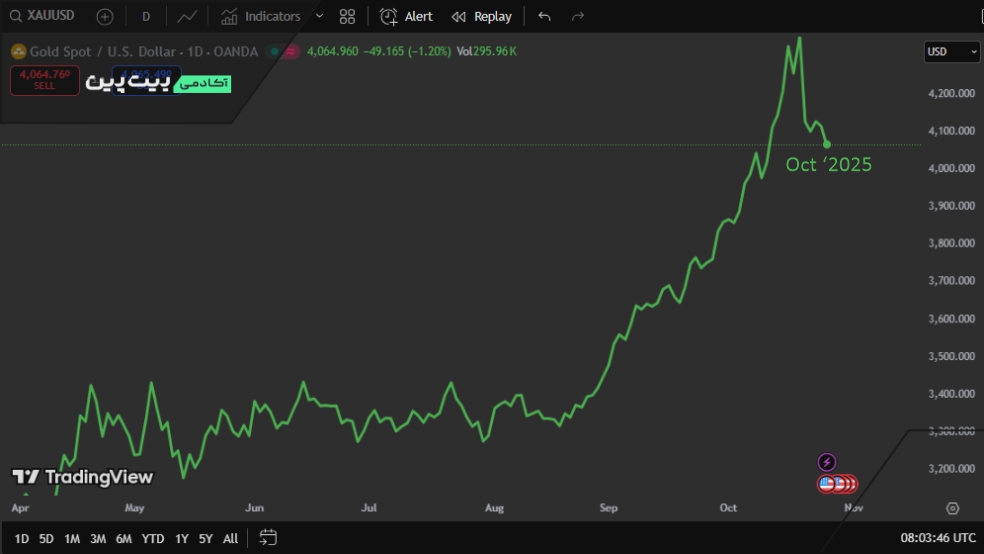This screenshot has height=554, width=984.
Task: Open the layout templates grid icon
Action: (347, 17)
